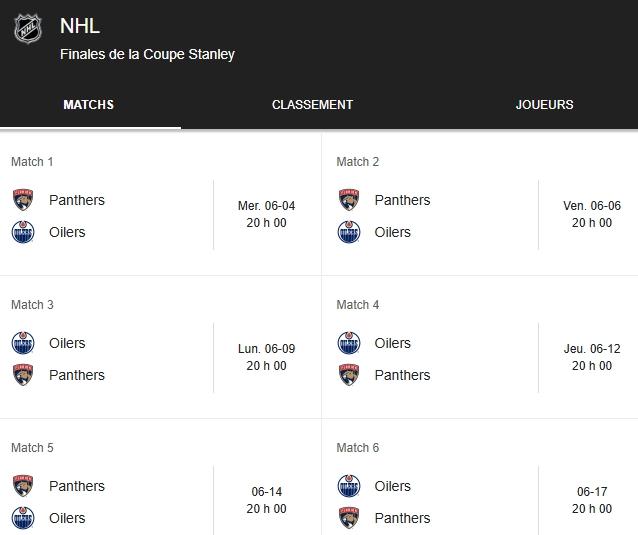Click Panthers team name in Match 3
638x535 pixels.
77,375
